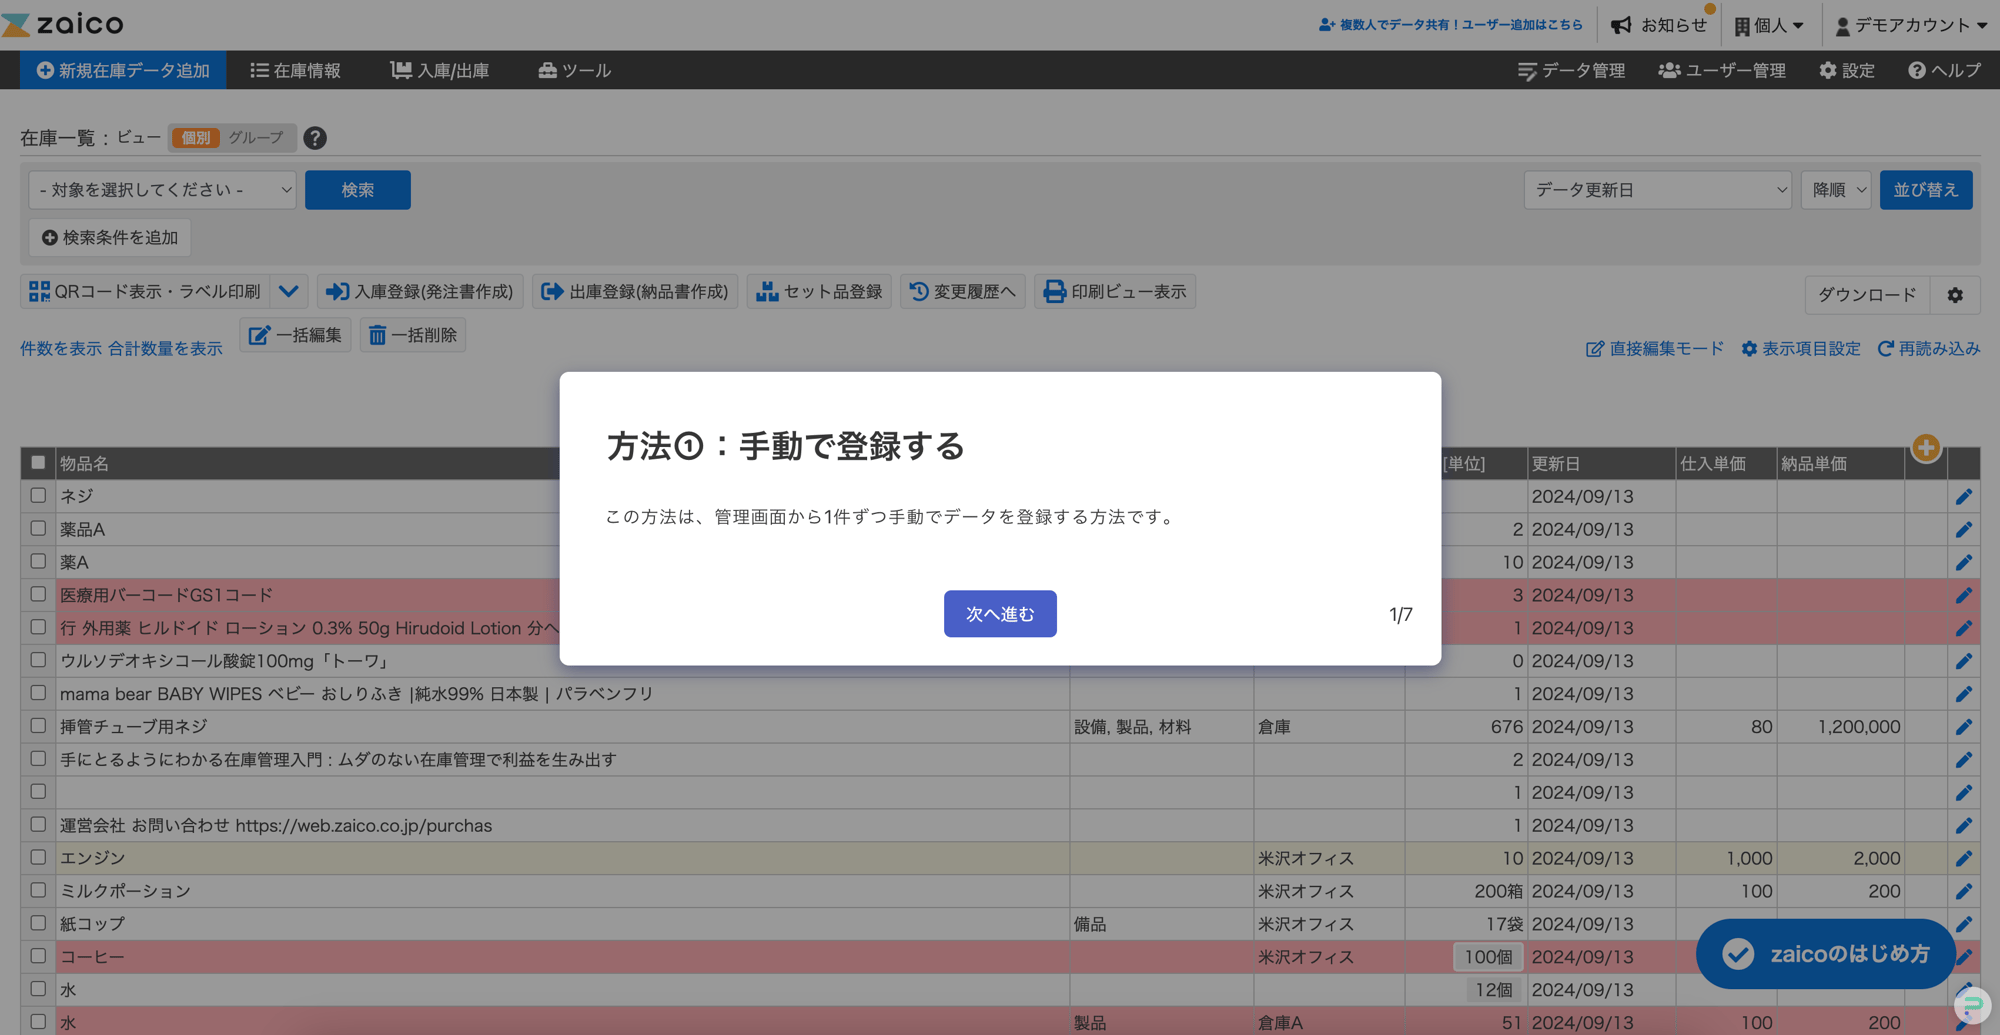Click セット品登録 toolbar button
The image size is (2000, 1035).
click(x=819, y=292)
